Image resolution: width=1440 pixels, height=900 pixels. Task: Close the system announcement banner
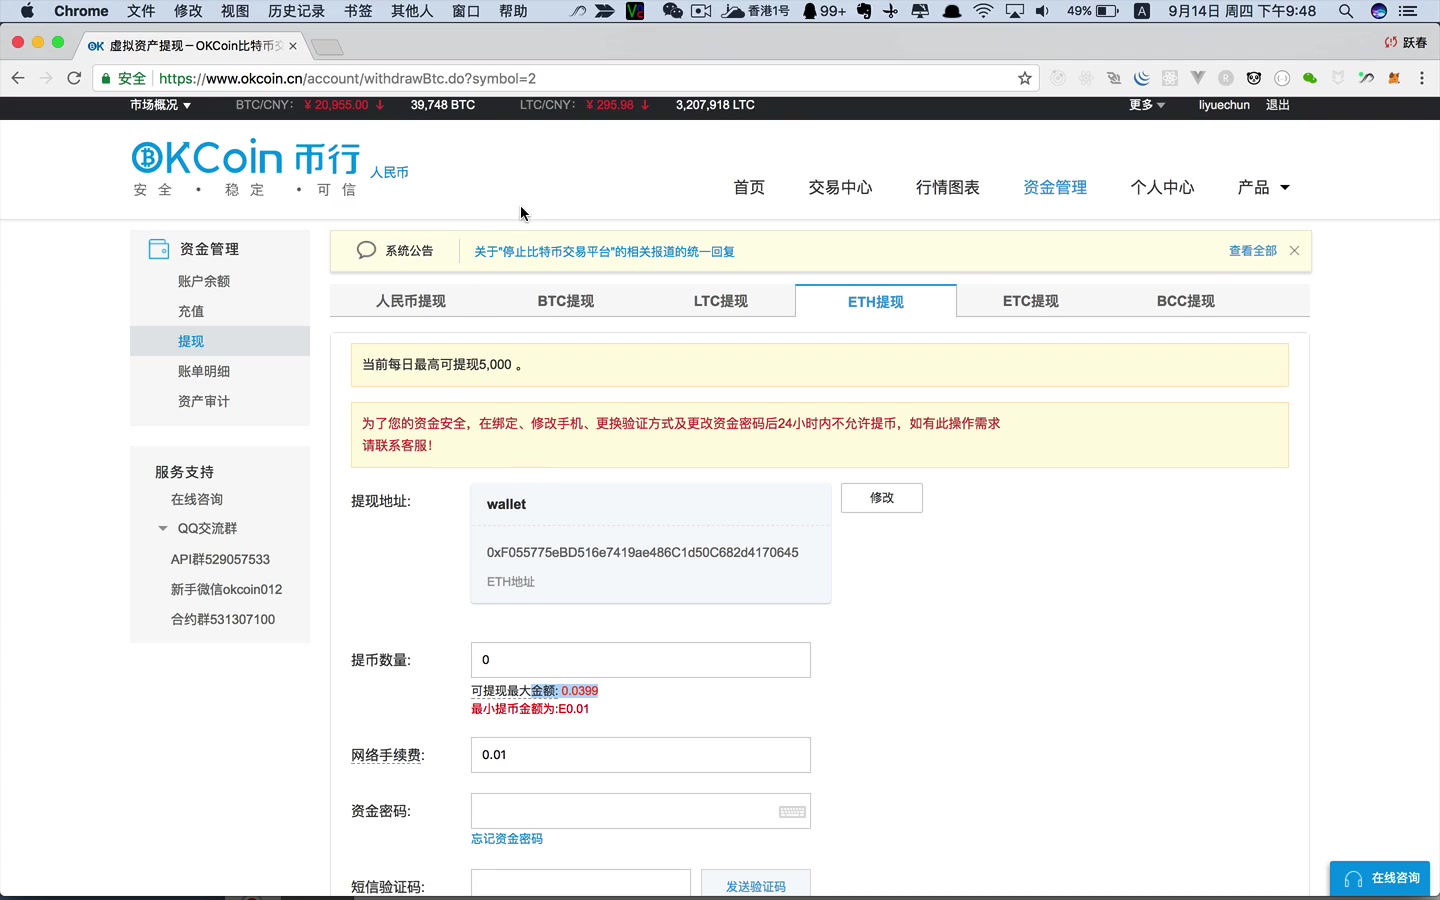(x=1294, y=251)
